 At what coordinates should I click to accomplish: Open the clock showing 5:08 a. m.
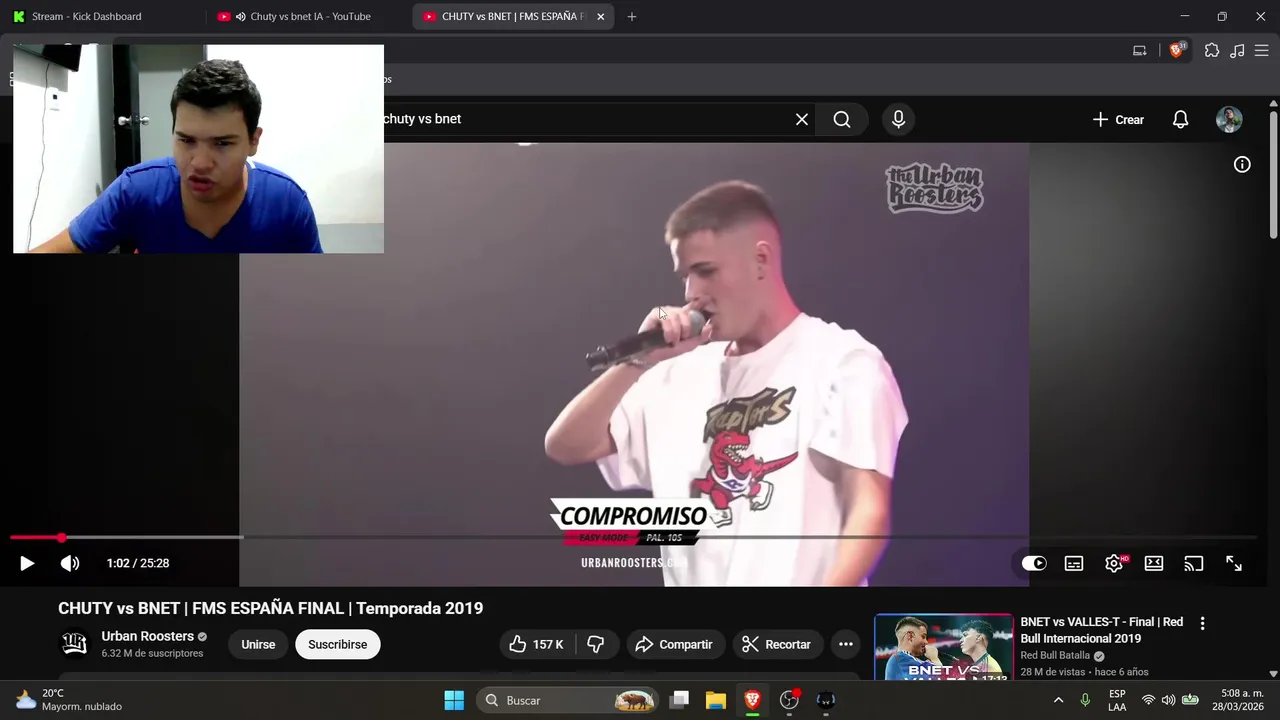click(x=1236, y=700)
